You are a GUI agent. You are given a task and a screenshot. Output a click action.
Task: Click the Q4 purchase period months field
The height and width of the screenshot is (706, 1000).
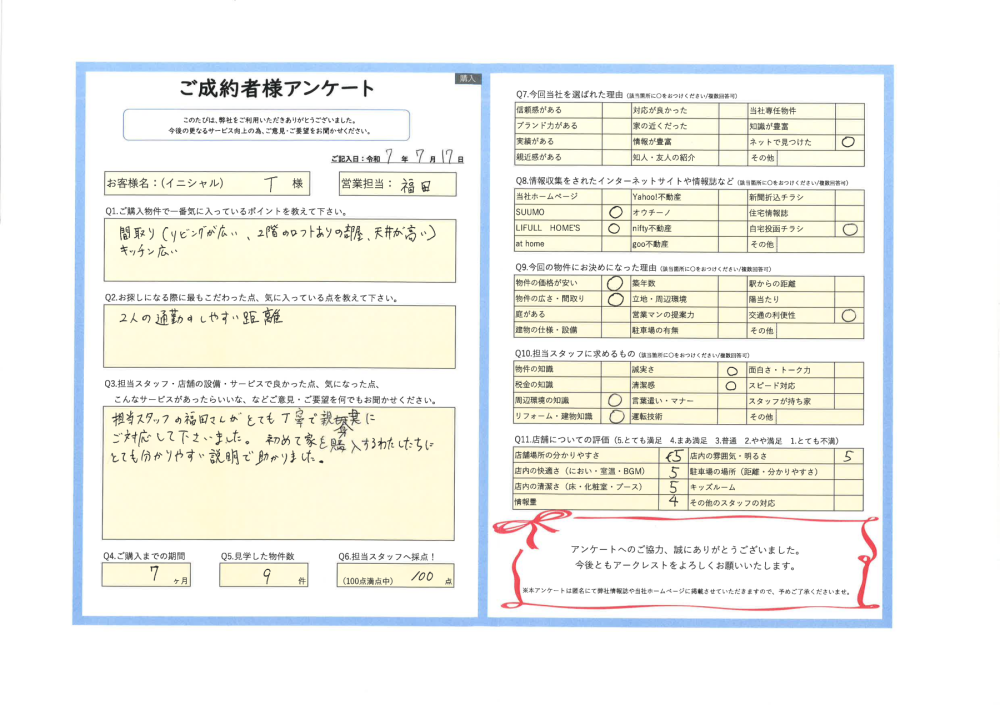pyautogui.click(x=150, y=578)
